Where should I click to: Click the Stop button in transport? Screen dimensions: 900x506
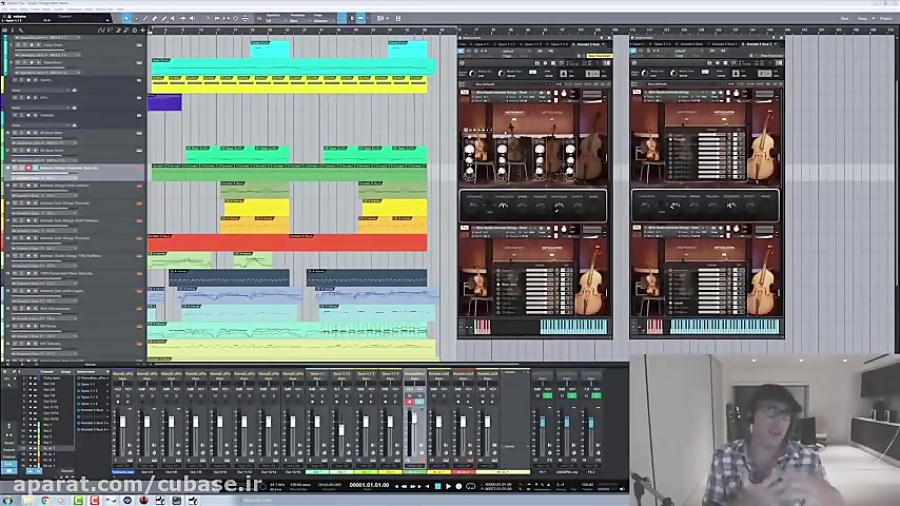tap(438, 486)
